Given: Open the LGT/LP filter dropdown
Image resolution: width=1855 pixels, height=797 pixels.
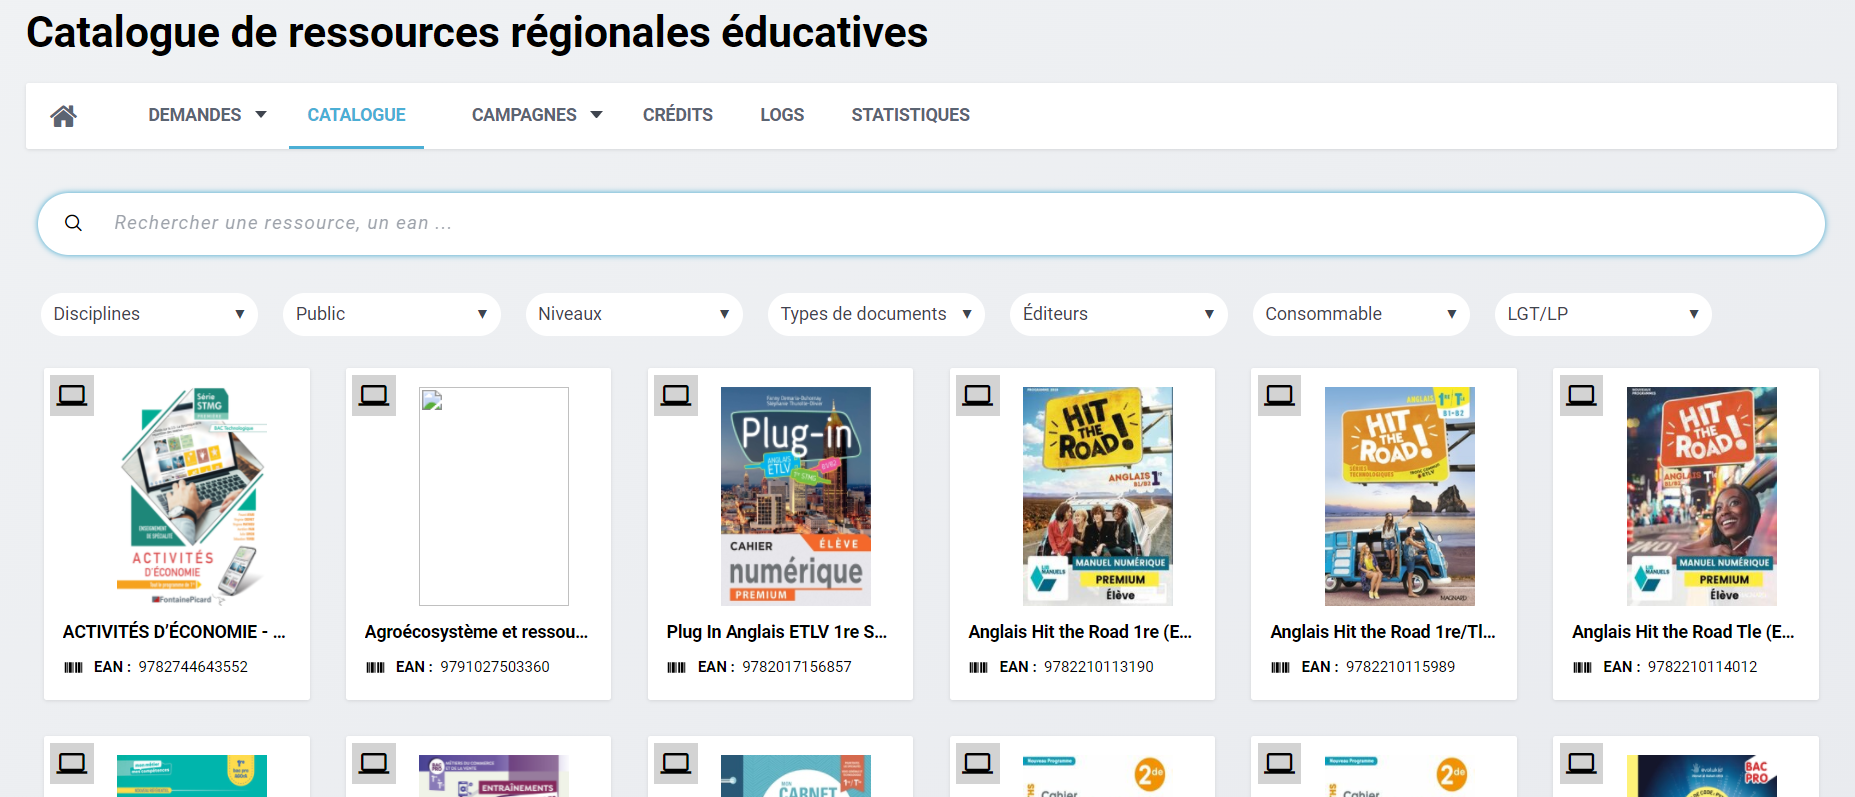Looking at the screenshot, I should click(x=1602, y=314).
